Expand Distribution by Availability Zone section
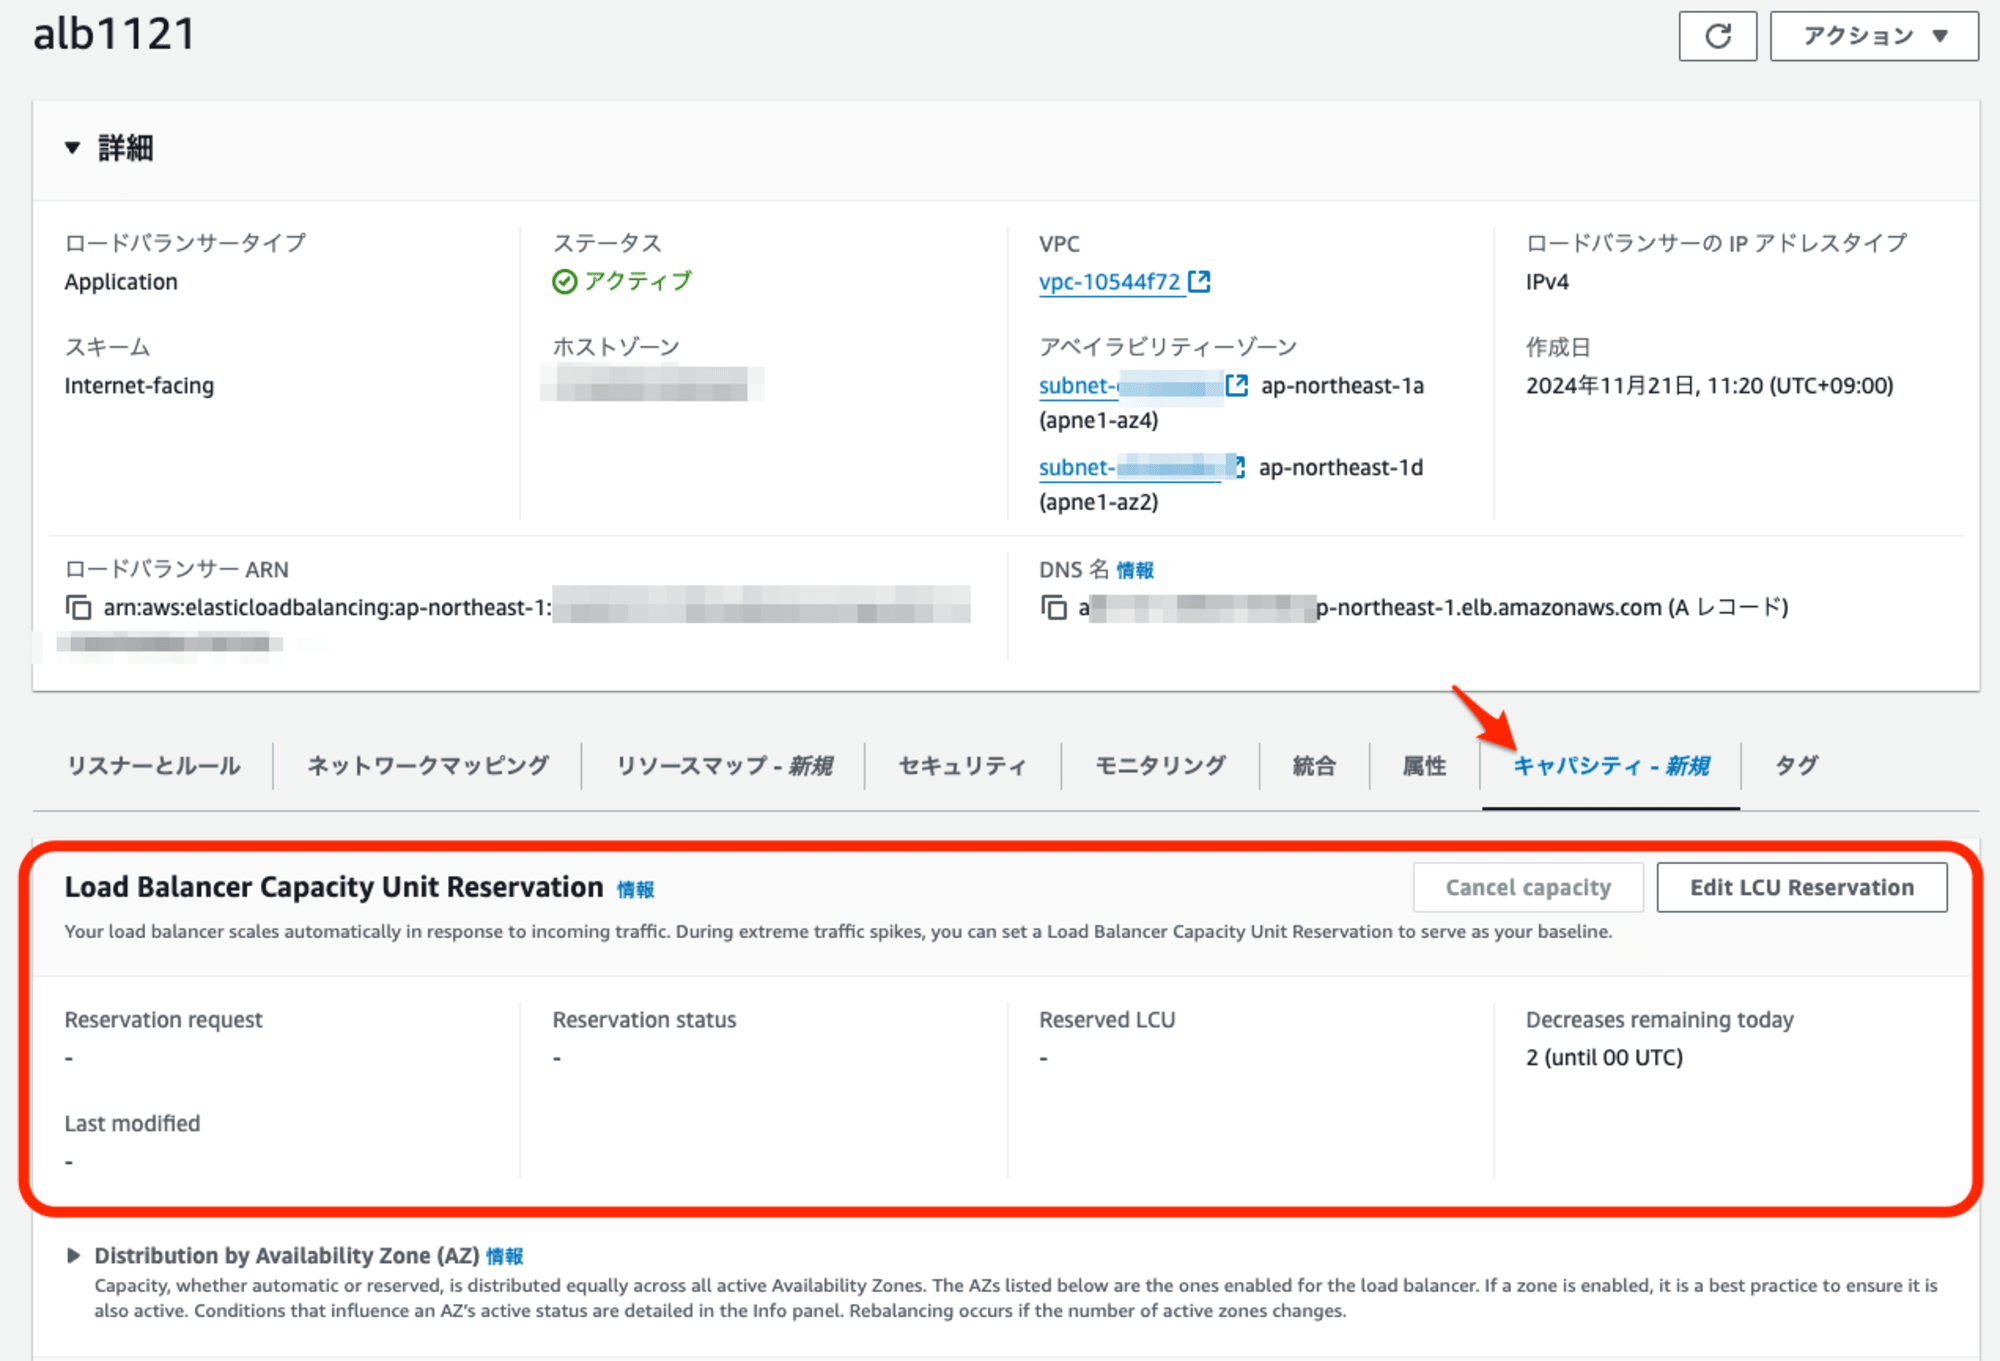Screen dimensions: 2000x1361 [x=73, y=1256]
